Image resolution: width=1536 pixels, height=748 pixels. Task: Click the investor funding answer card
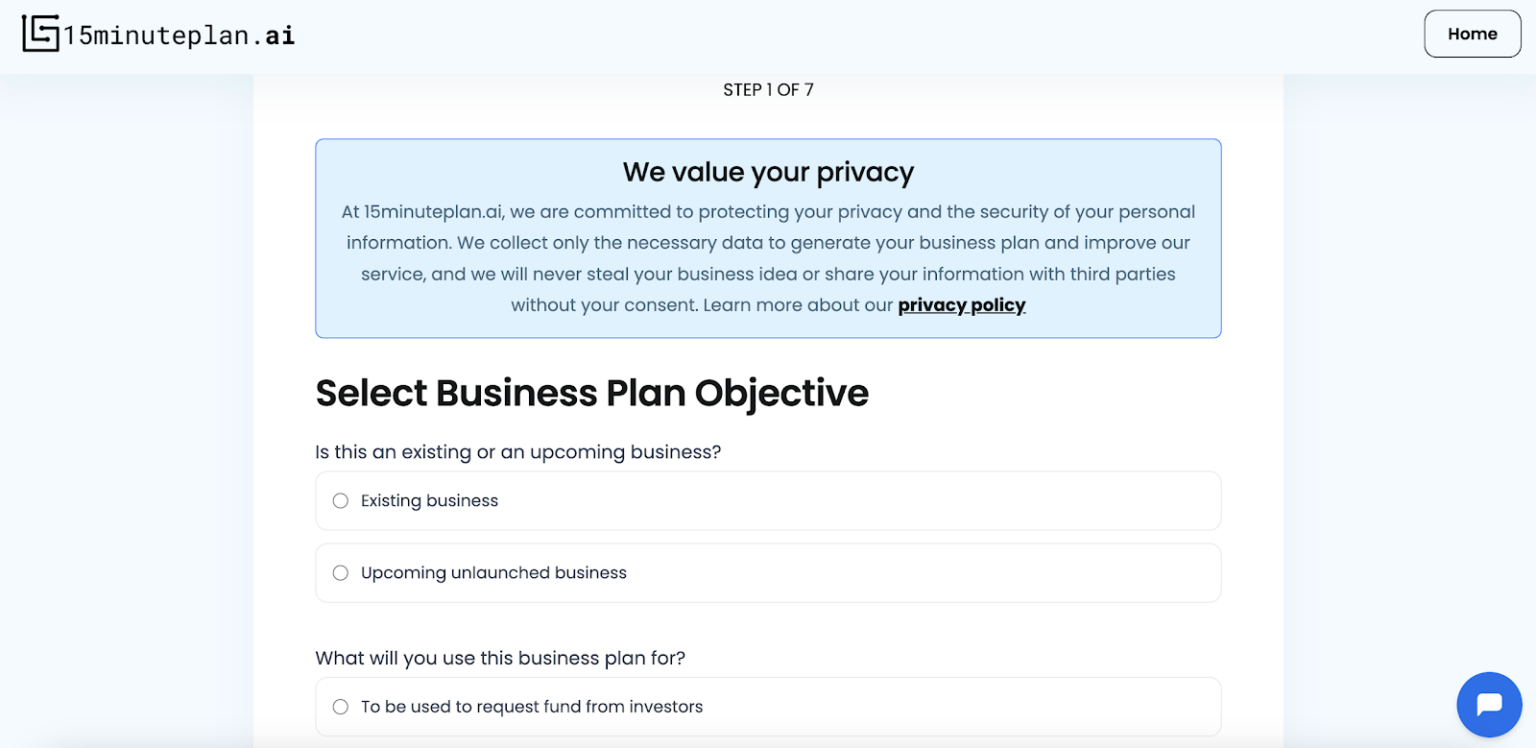pyautogui.click(x=768, y=706)
